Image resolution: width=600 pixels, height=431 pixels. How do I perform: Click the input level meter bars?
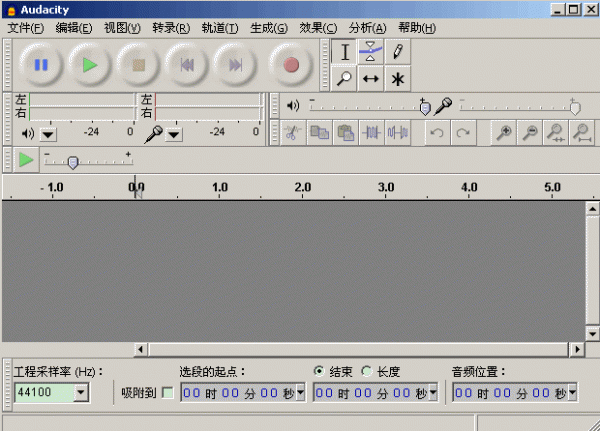pos(208,106)
